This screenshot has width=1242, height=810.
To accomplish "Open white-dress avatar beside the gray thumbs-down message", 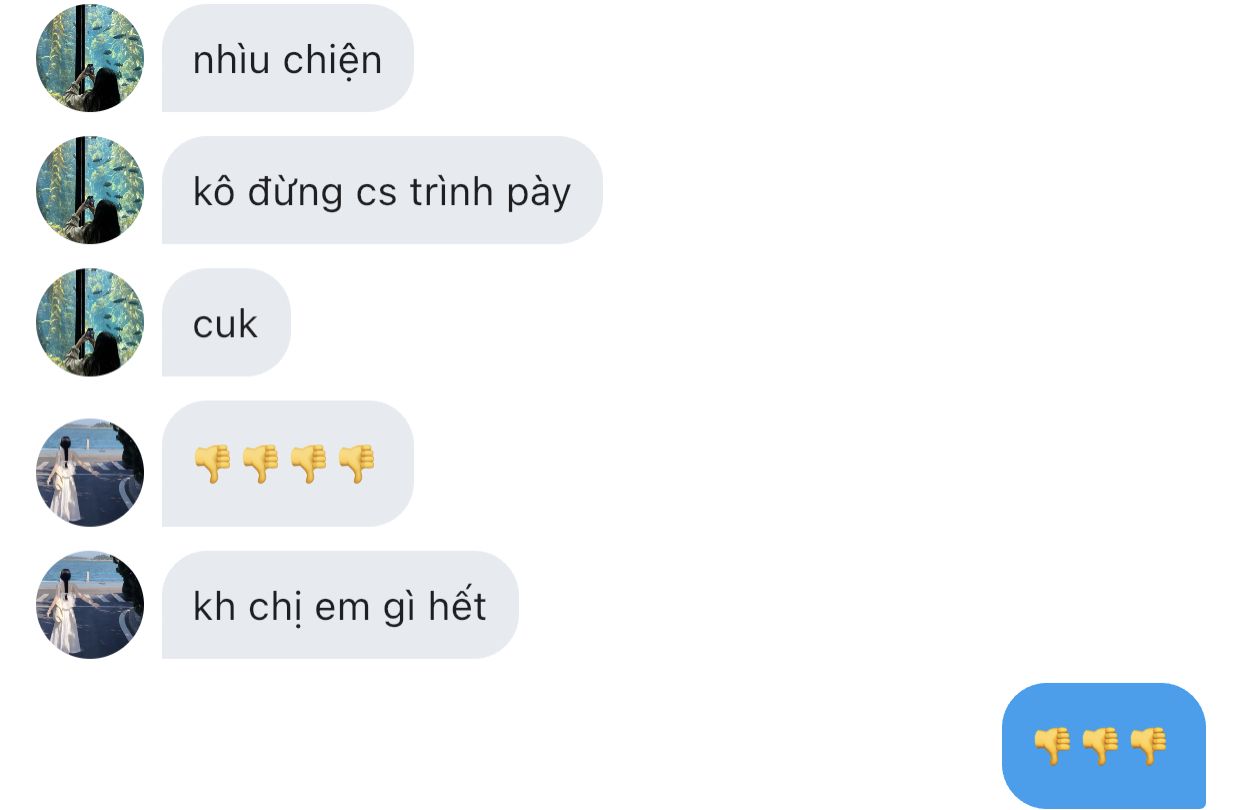I will click(90, 472).
